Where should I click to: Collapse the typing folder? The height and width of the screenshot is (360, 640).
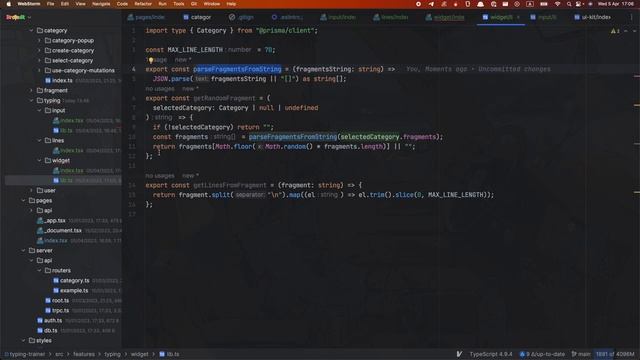[x=31, y=100]
